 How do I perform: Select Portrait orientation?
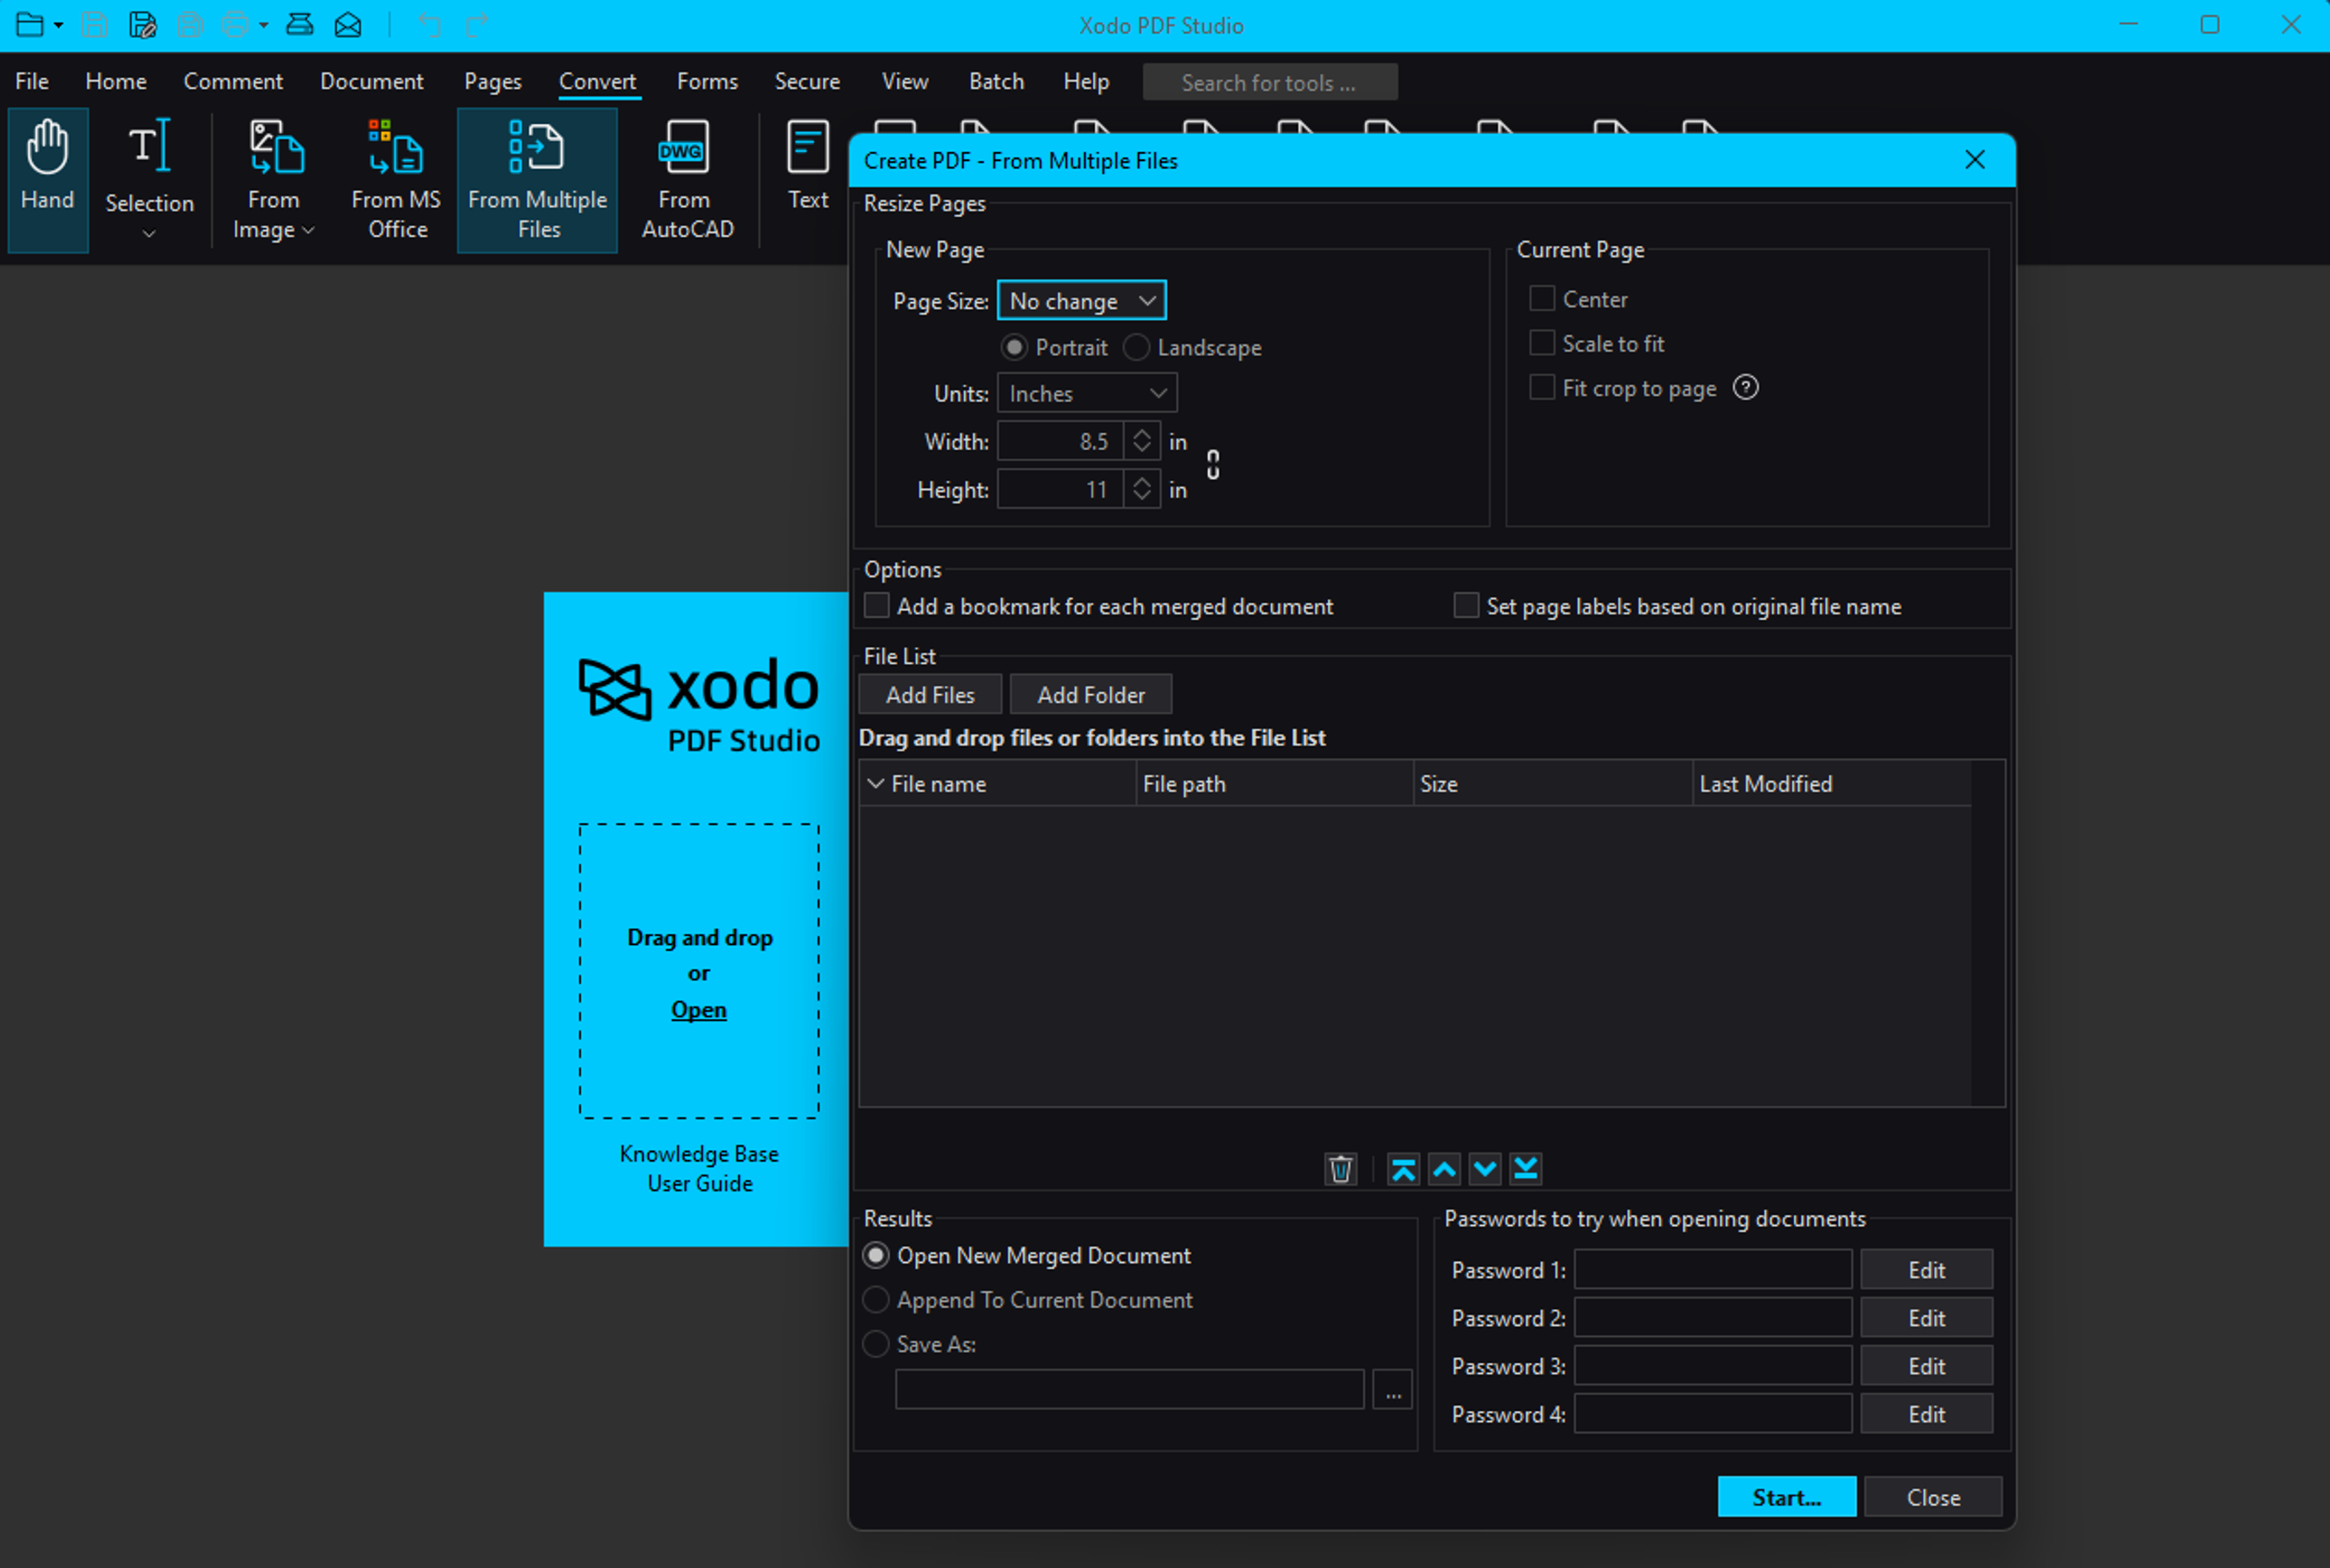(x=1014, y=347)
